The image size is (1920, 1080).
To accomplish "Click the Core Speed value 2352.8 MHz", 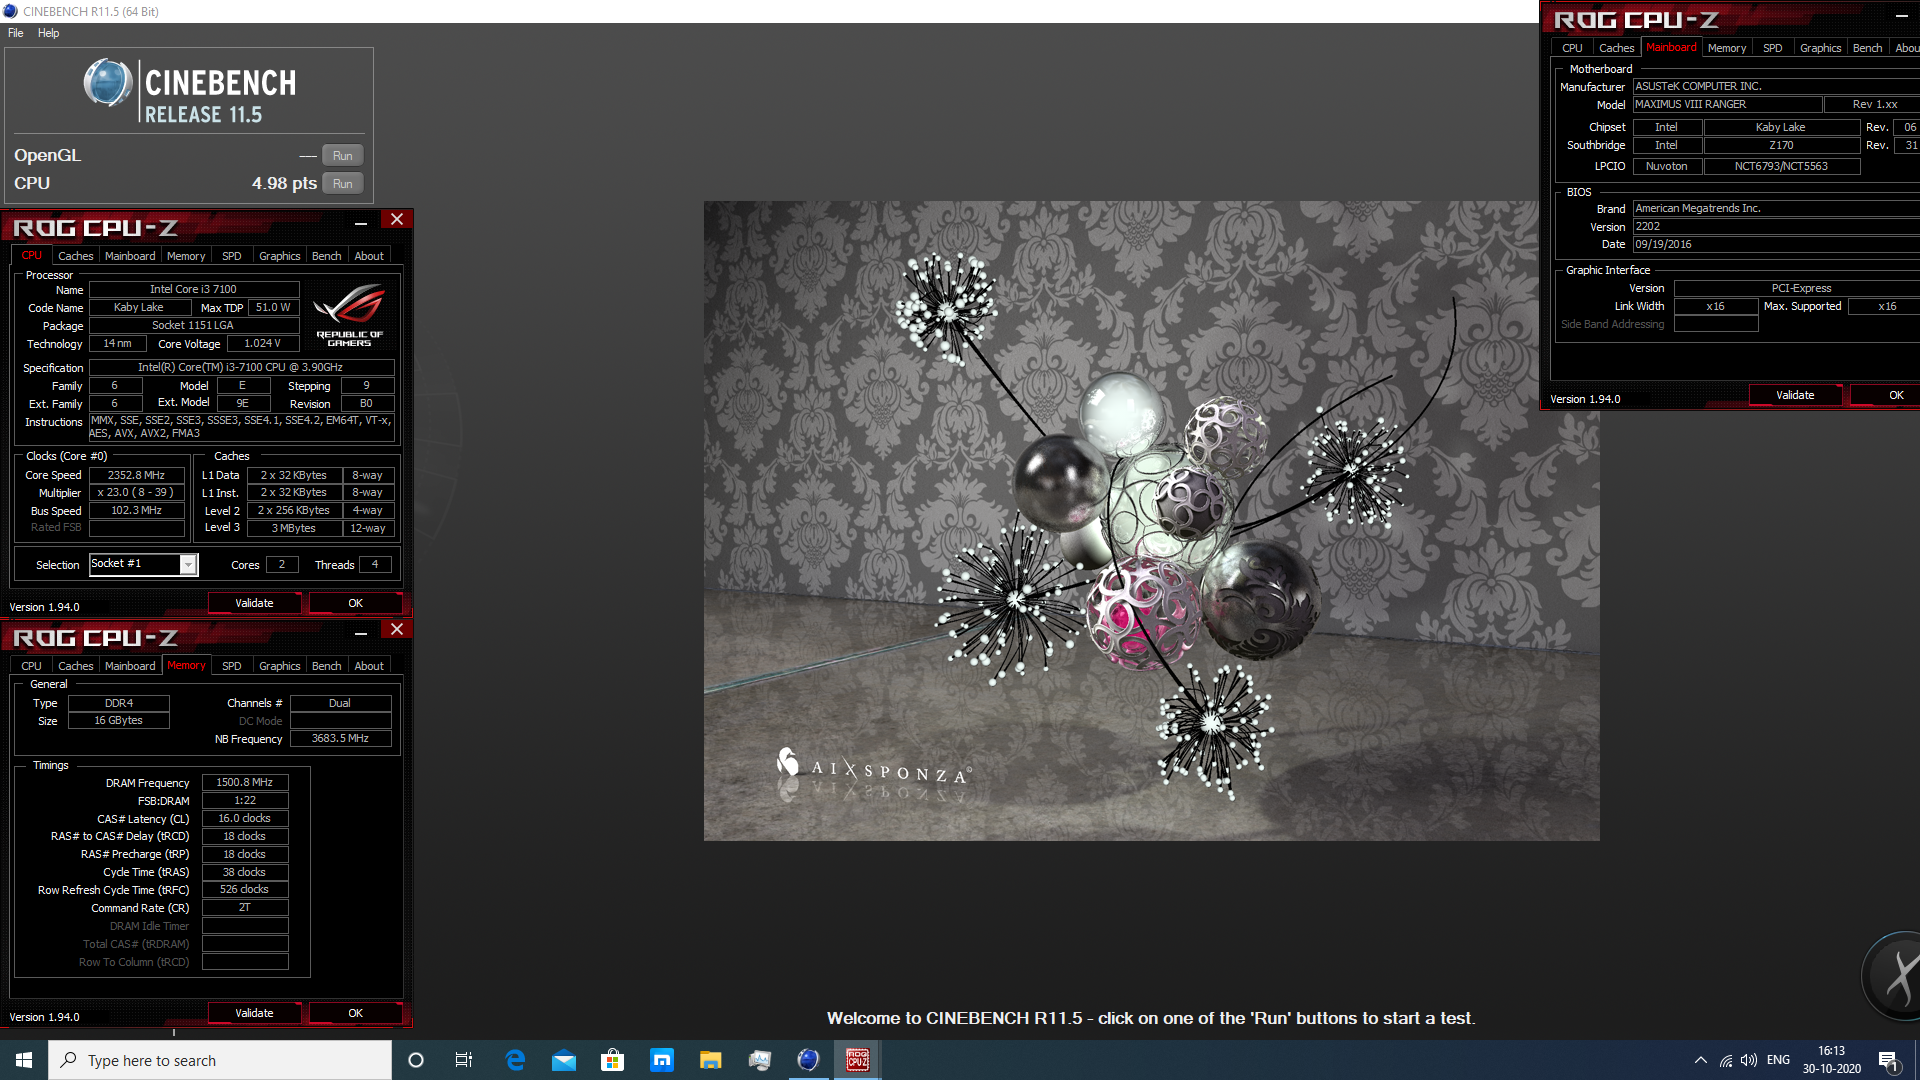I will click(x=137, y=475).
